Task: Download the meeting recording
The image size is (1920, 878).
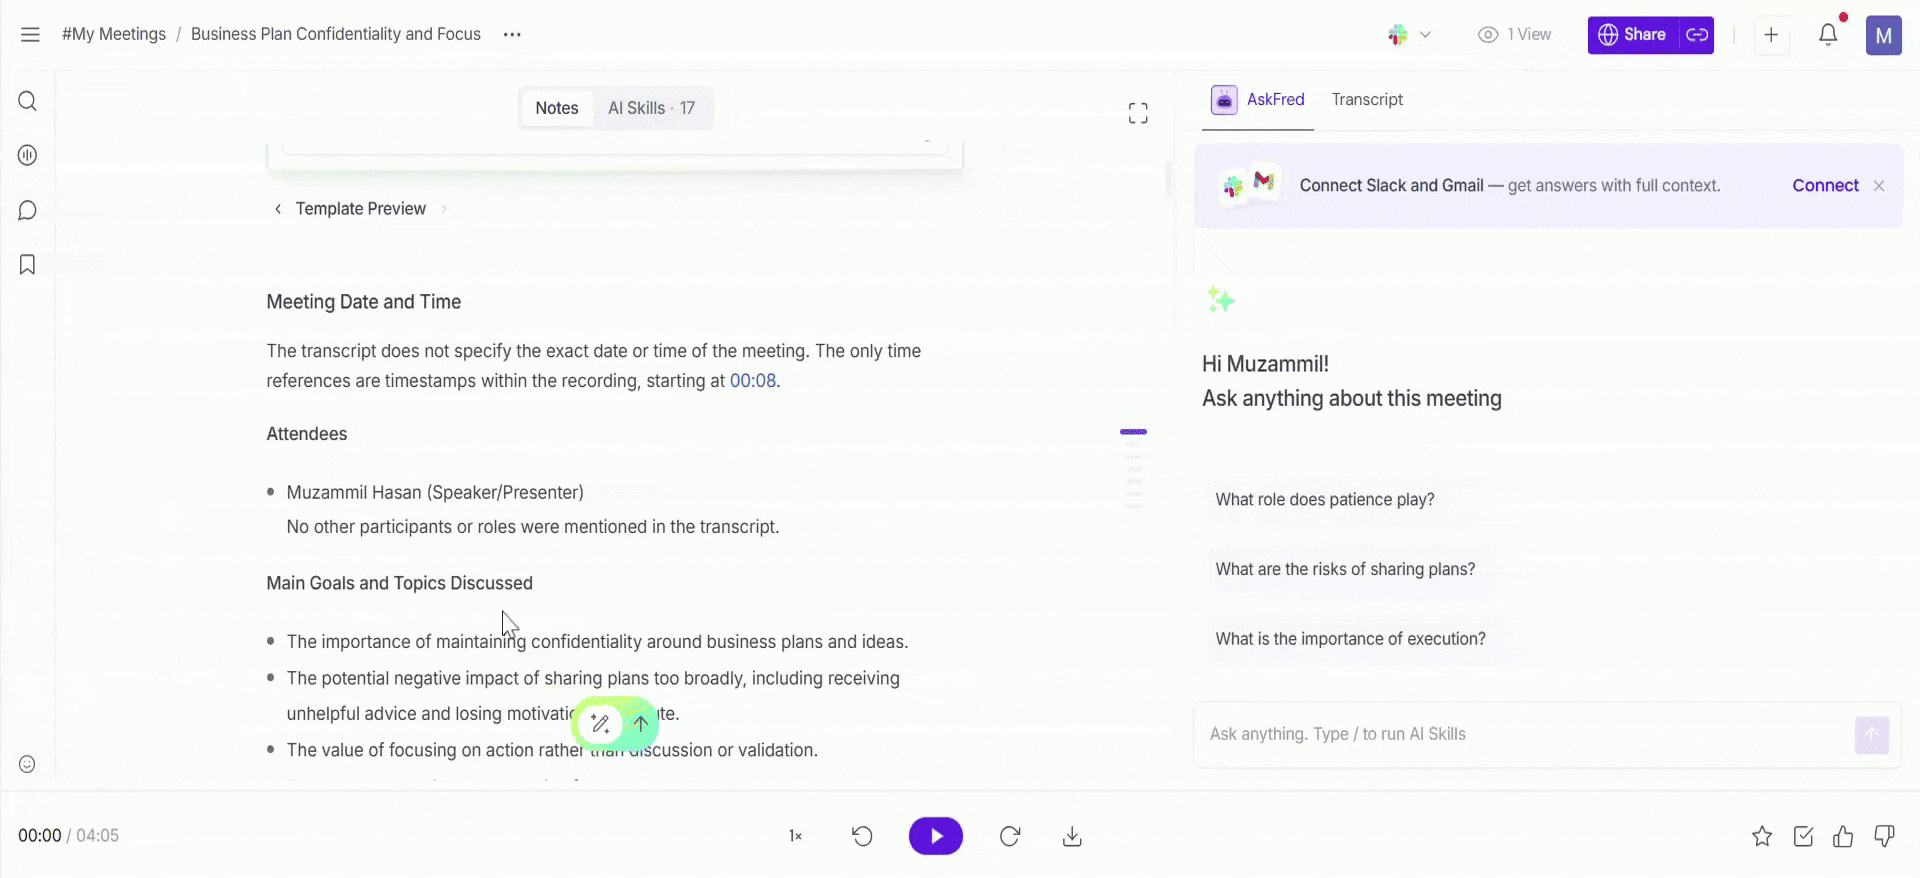Action: pyautogui.click(x=1072, y=836)
